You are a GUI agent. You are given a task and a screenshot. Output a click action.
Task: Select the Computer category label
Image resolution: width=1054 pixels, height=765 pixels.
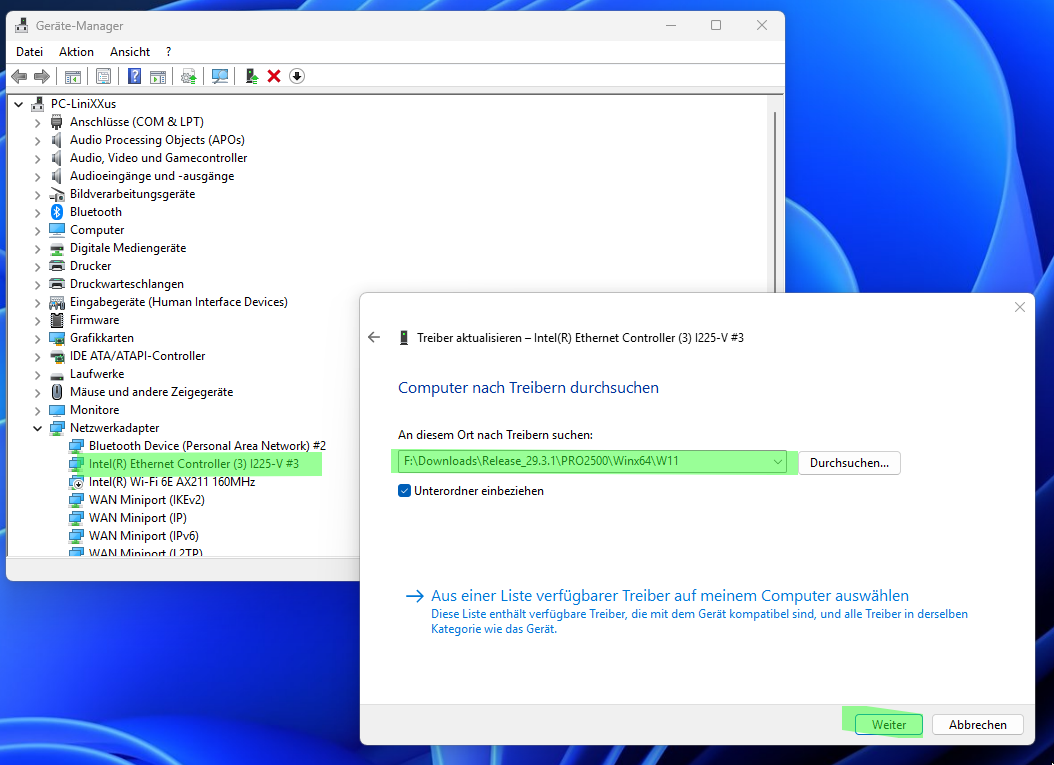(x=97, y=230)
